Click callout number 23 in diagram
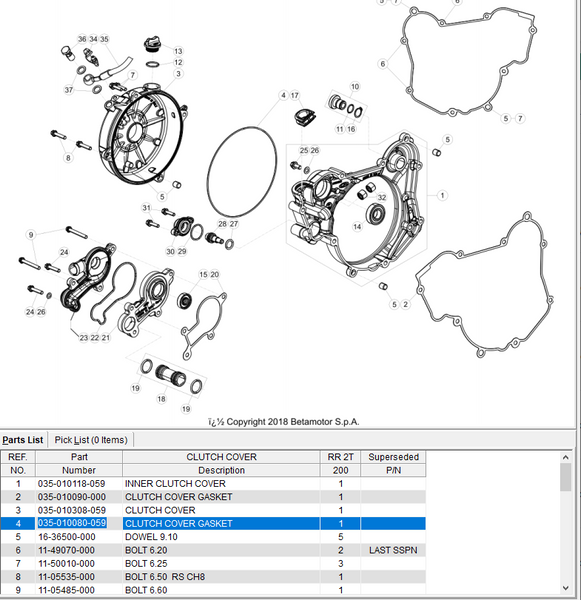Image resolution: width=581 pixels, height=600 pixels. pyautogui.click(x=84, y=338)
